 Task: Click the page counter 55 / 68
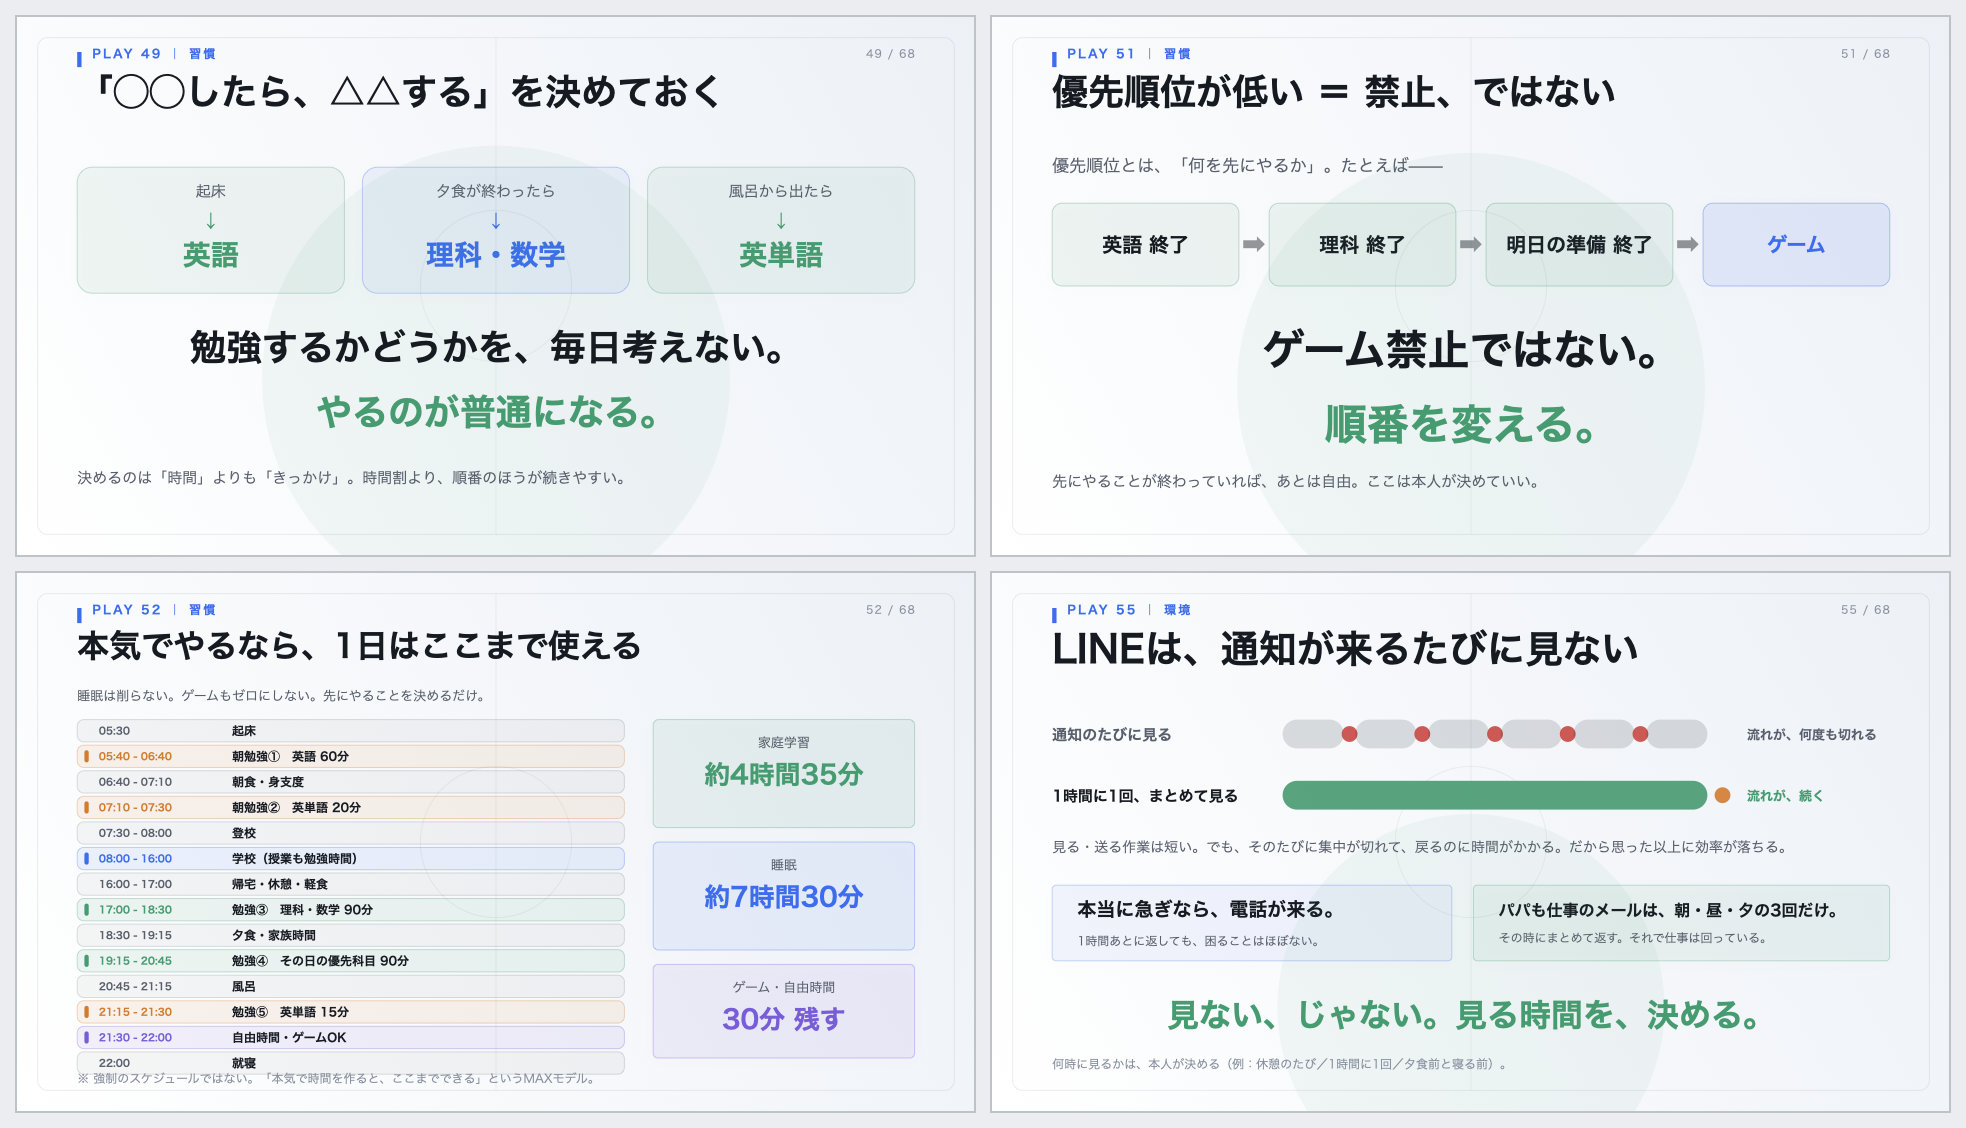pyautogui.click(x=1865, y=610)
